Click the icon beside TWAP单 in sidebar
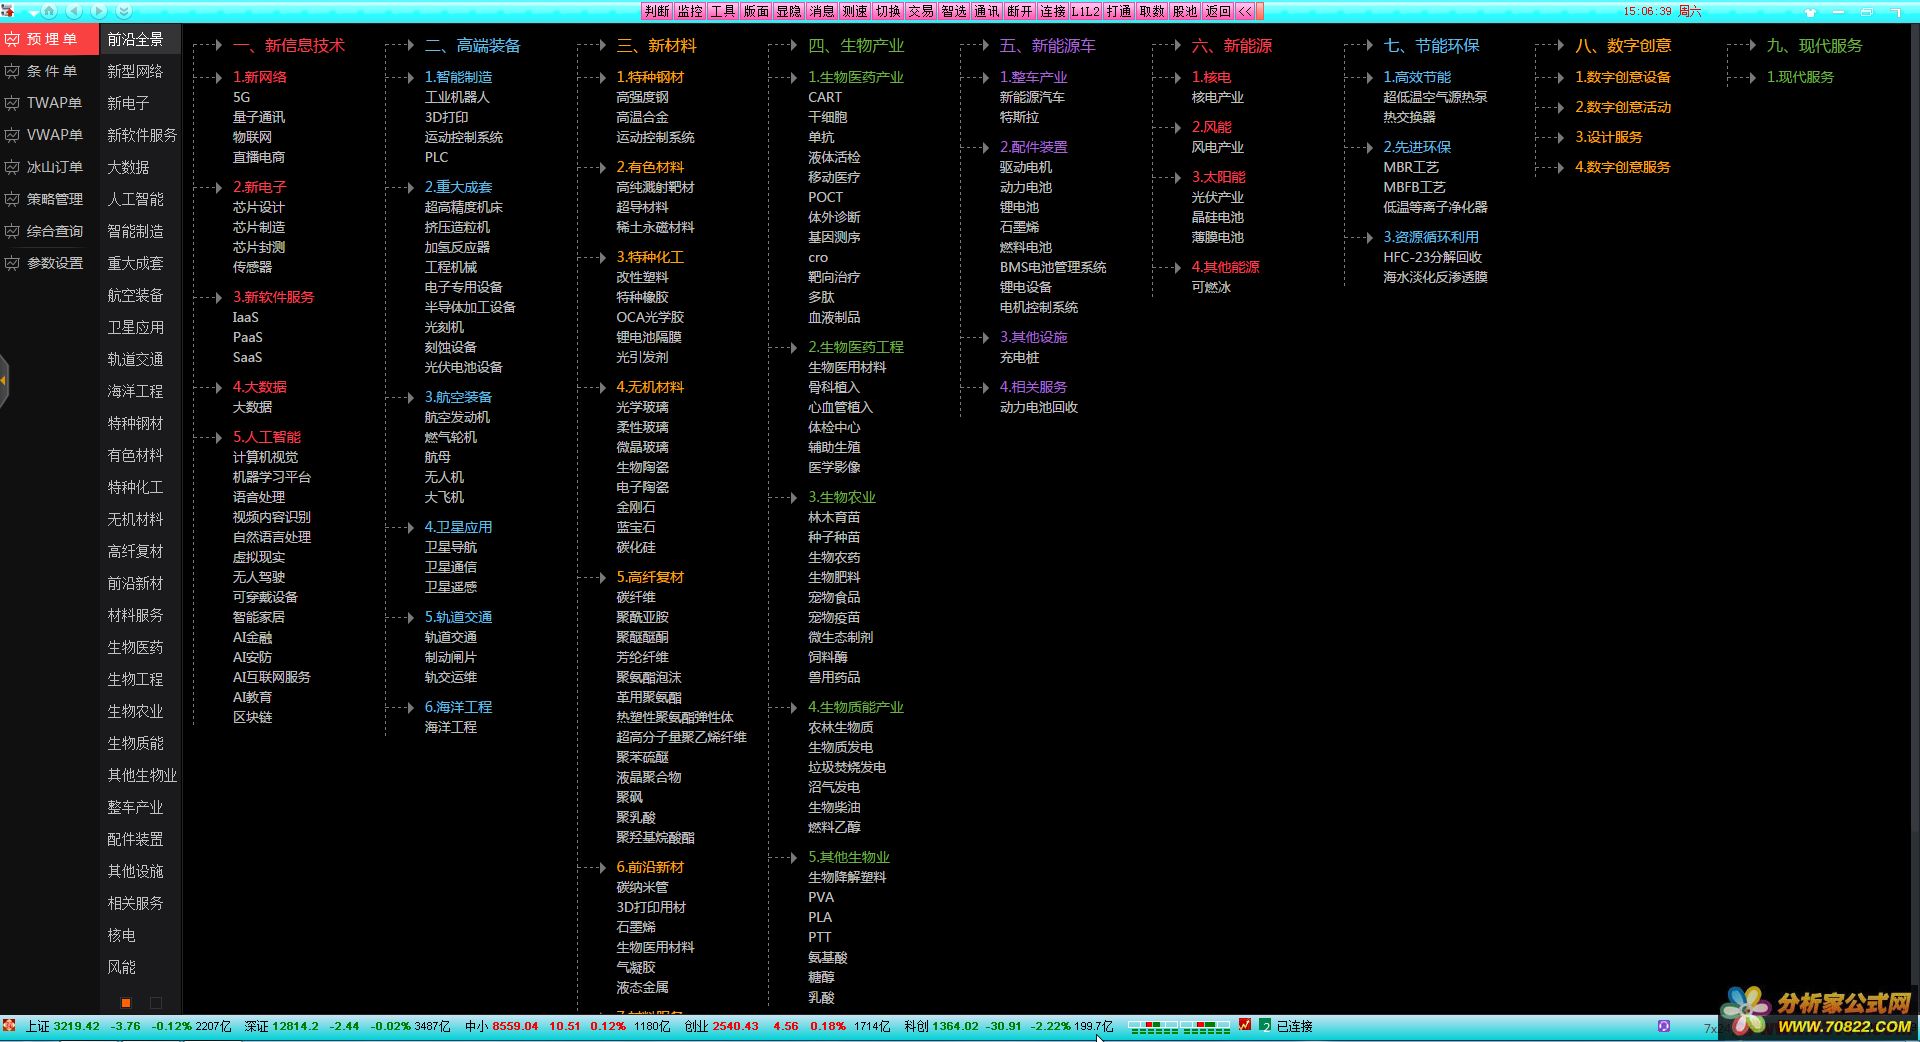The height and width of the screenshot is (1042, 1920). pyautogui.click(x=12, y=103)
